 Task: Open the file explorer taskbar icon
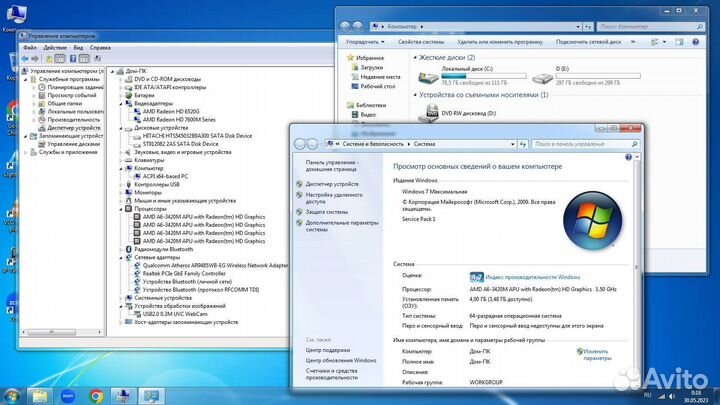point(39,396)
